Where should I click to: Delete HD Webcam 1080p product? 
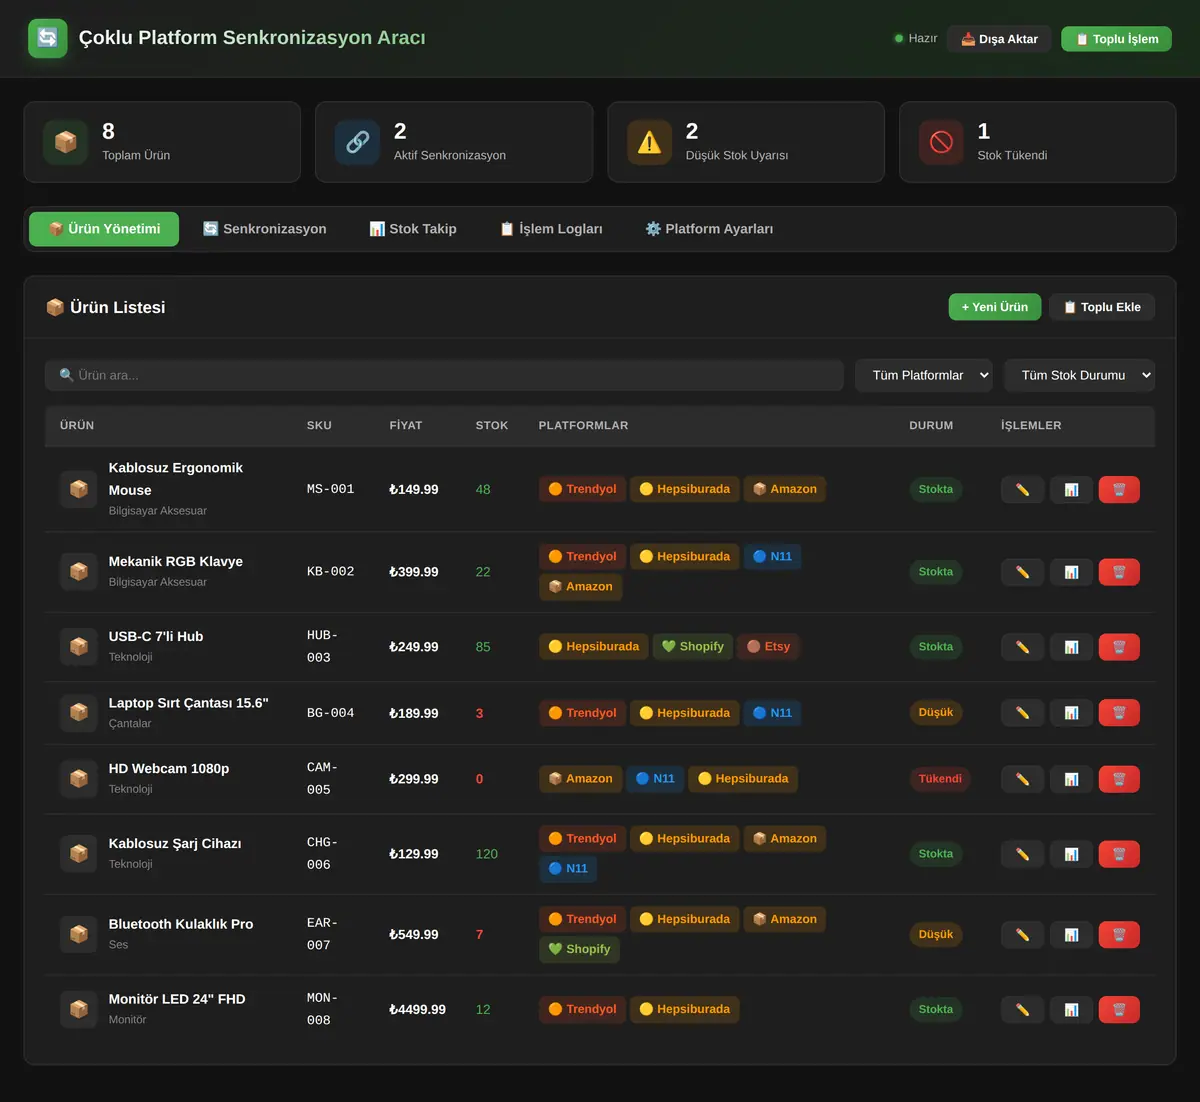(1119, 779)
